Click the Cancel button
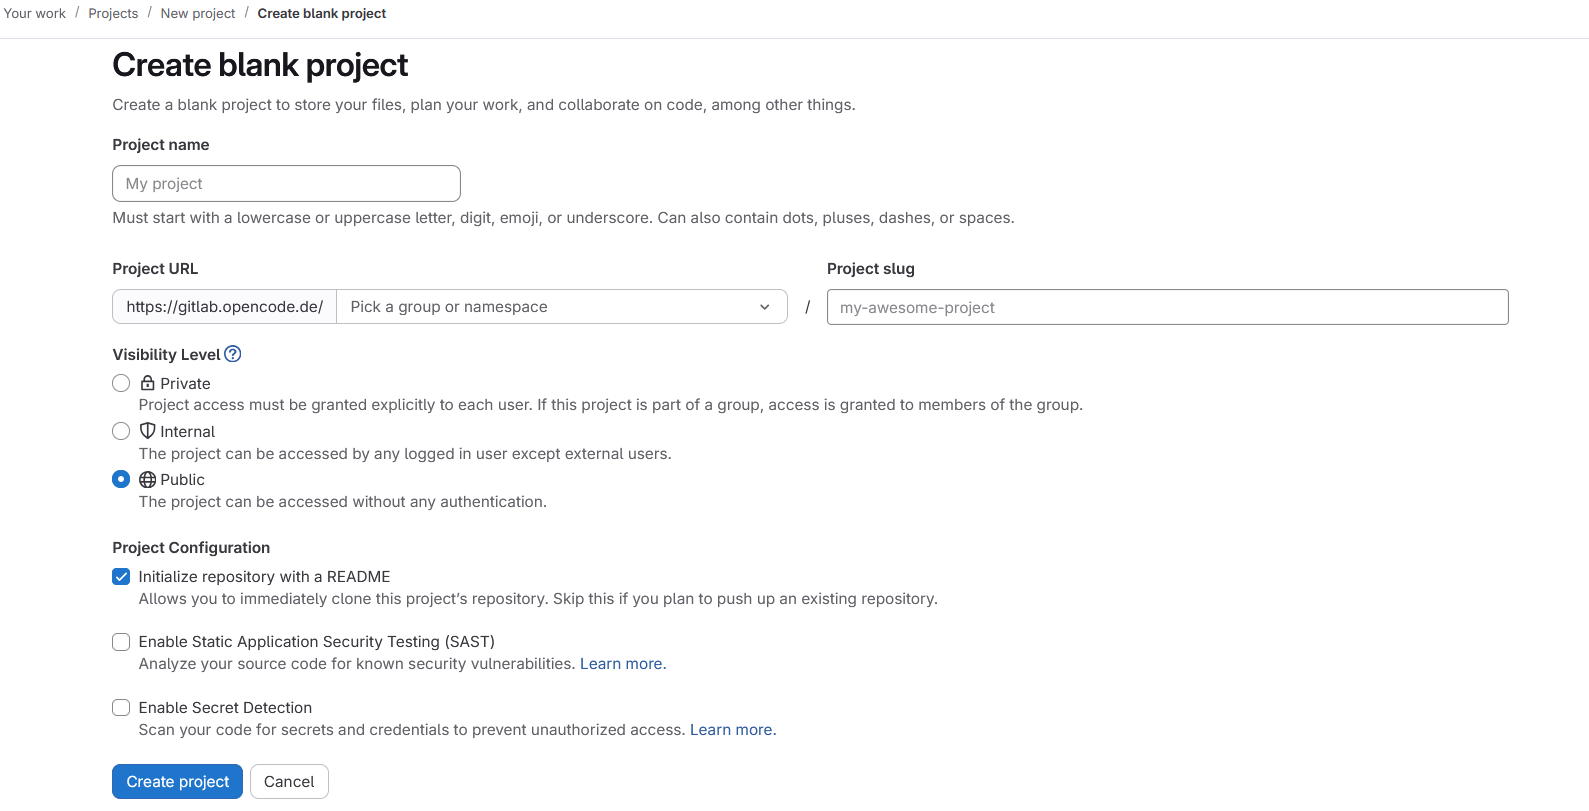The image size is (1589, 811). point(289,781)
